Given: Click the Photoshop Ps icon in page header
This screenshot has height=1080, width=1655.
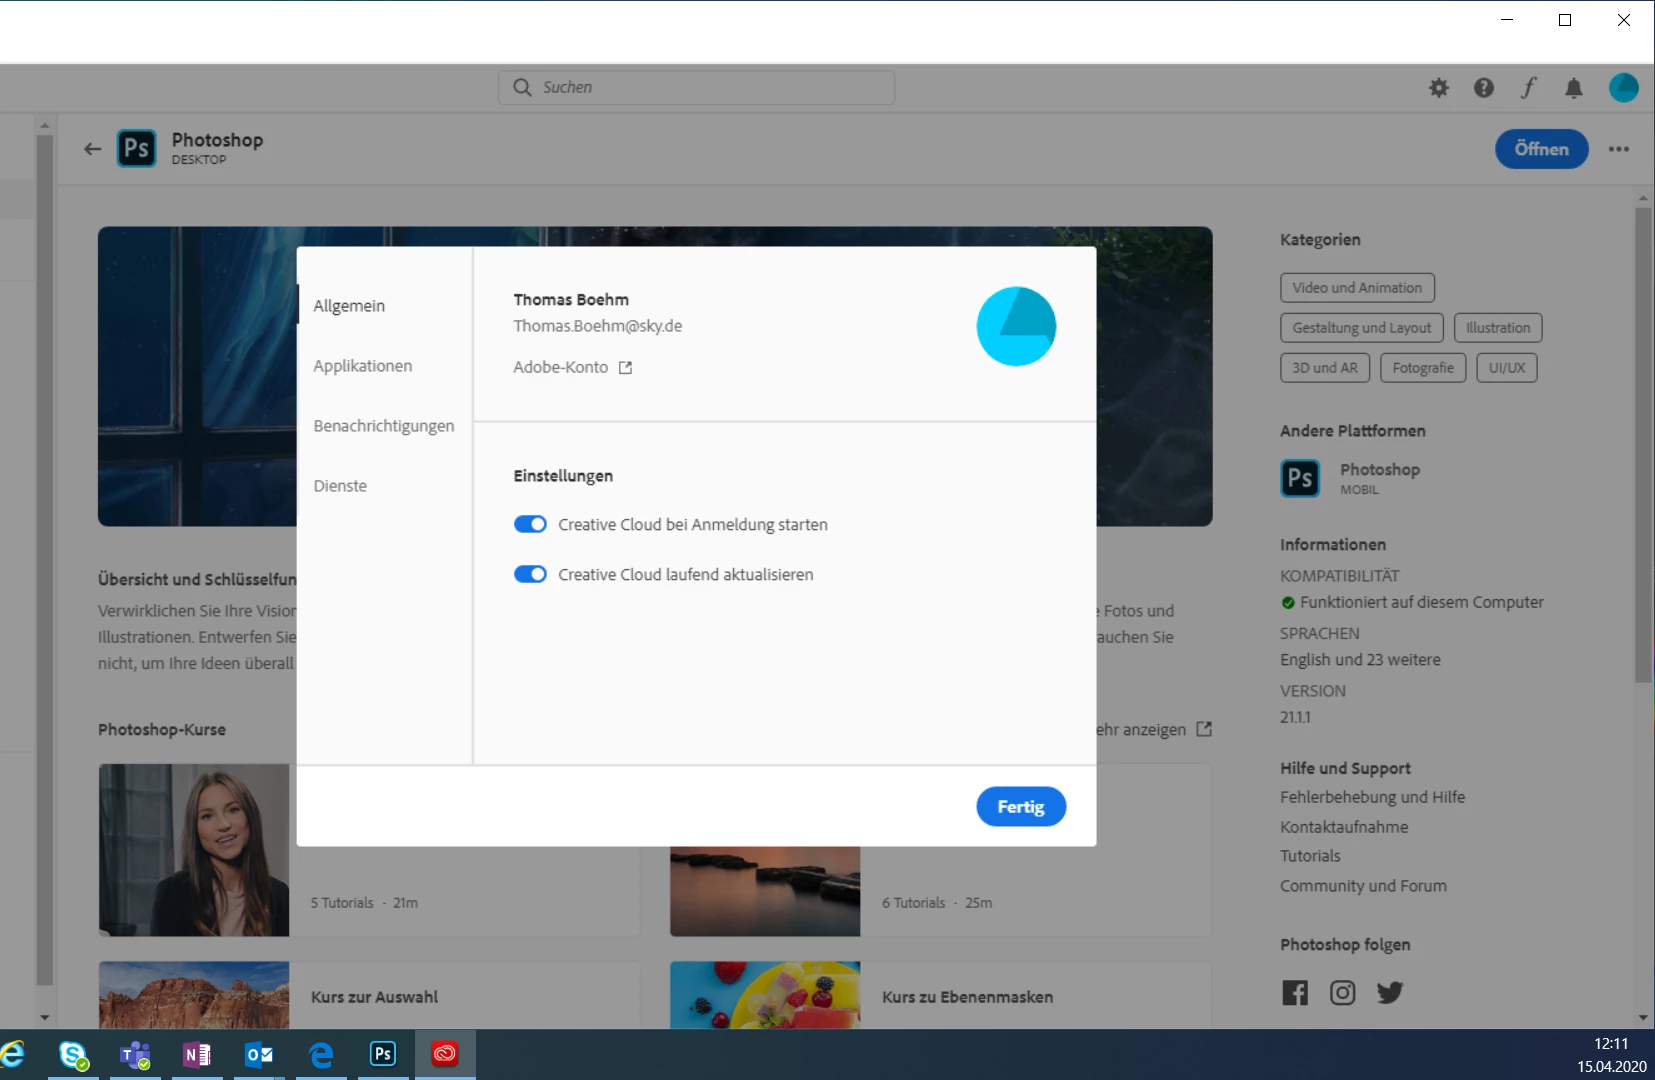Looking at the screenshot, I should (137, 149).
